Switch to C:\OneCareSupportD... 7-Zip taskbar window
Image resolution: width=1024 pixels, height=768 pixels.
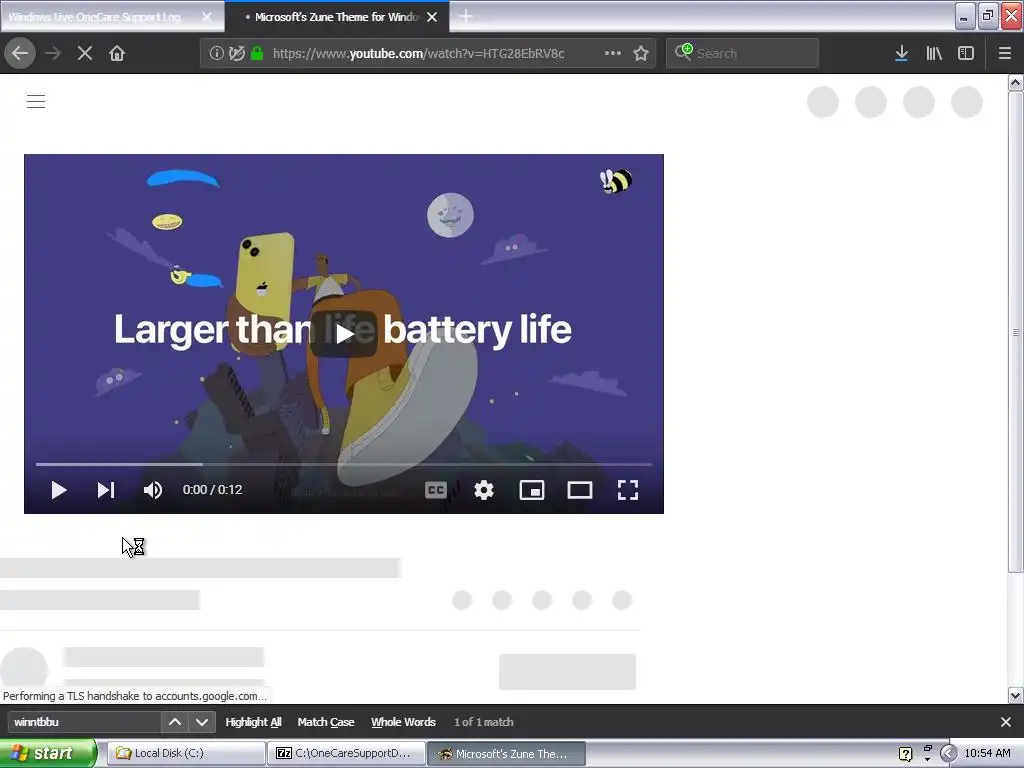[346, 753]
